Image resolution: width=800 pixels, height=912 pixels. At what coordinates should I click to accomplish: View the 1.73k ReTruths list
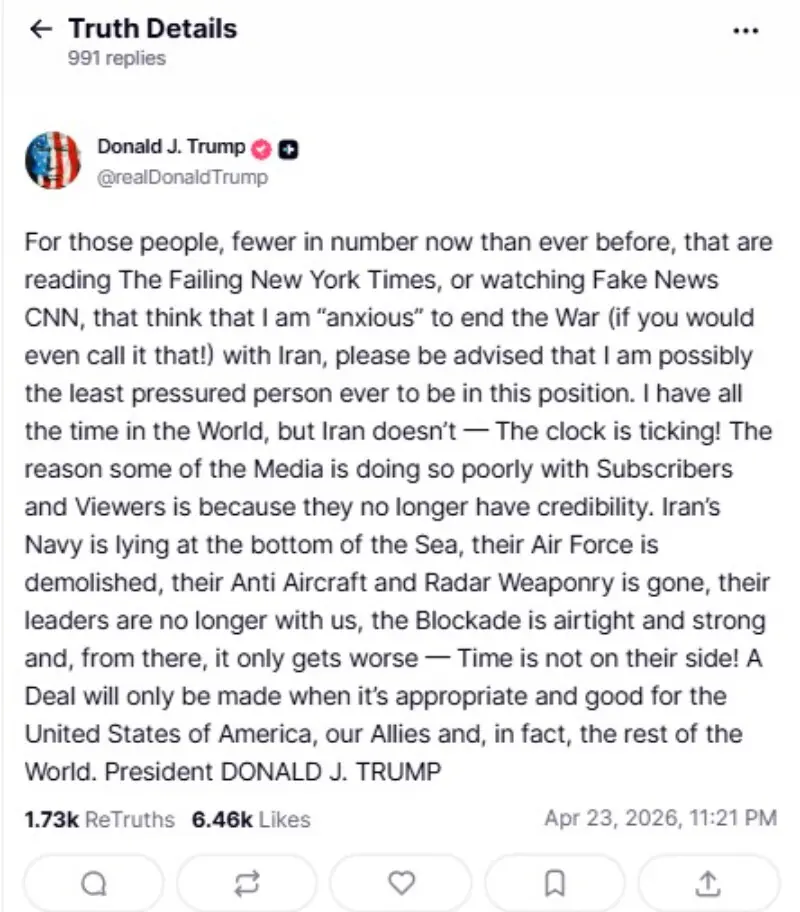click(100, 819)
